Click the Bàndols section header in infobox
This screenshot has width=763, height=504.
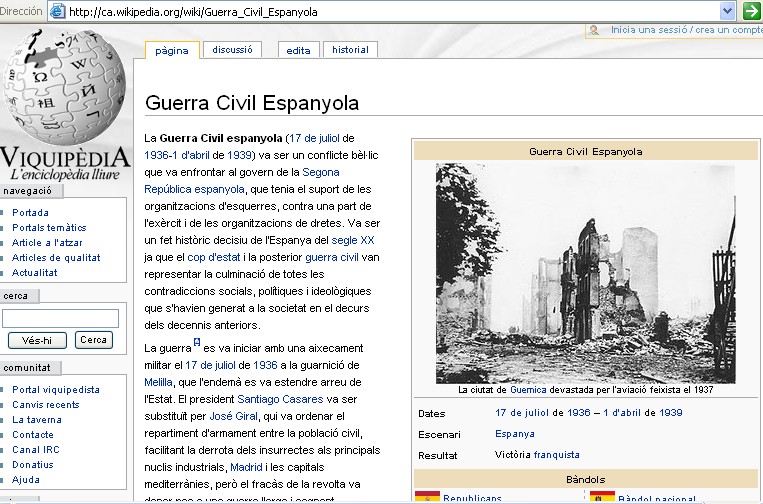[x=586, y=480]
